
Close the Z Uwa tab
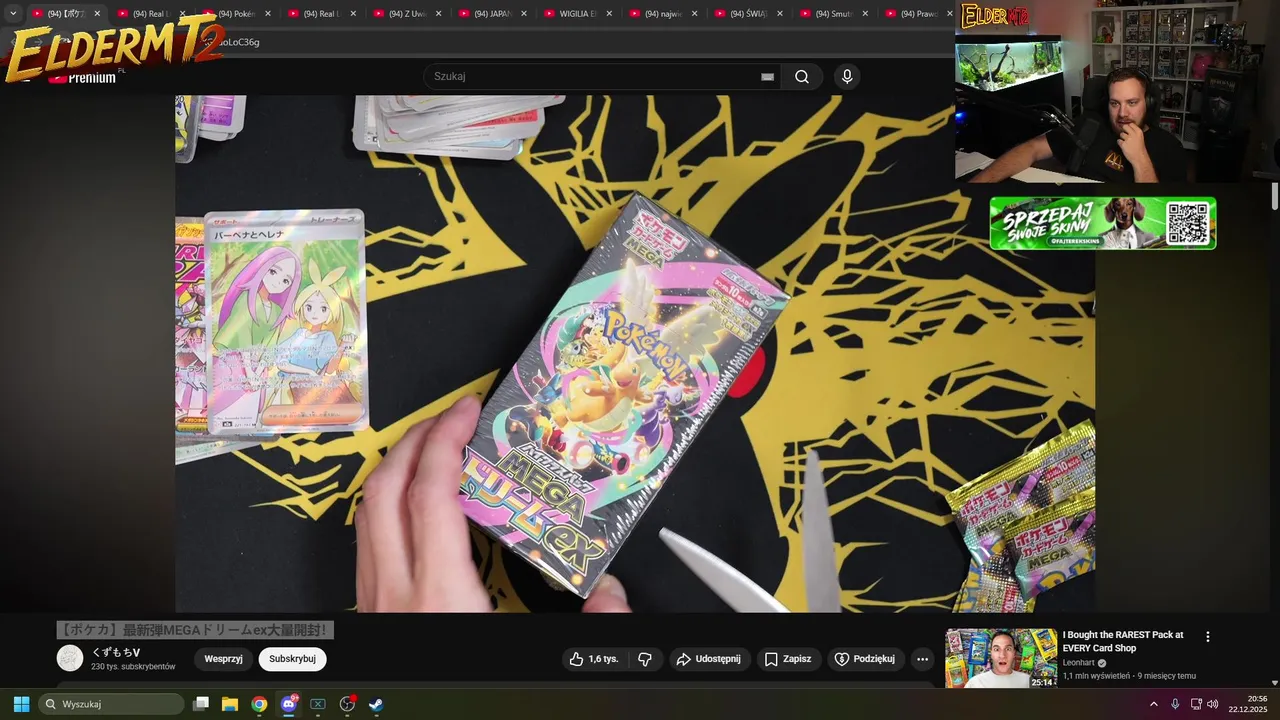click(x=438, y=14)
